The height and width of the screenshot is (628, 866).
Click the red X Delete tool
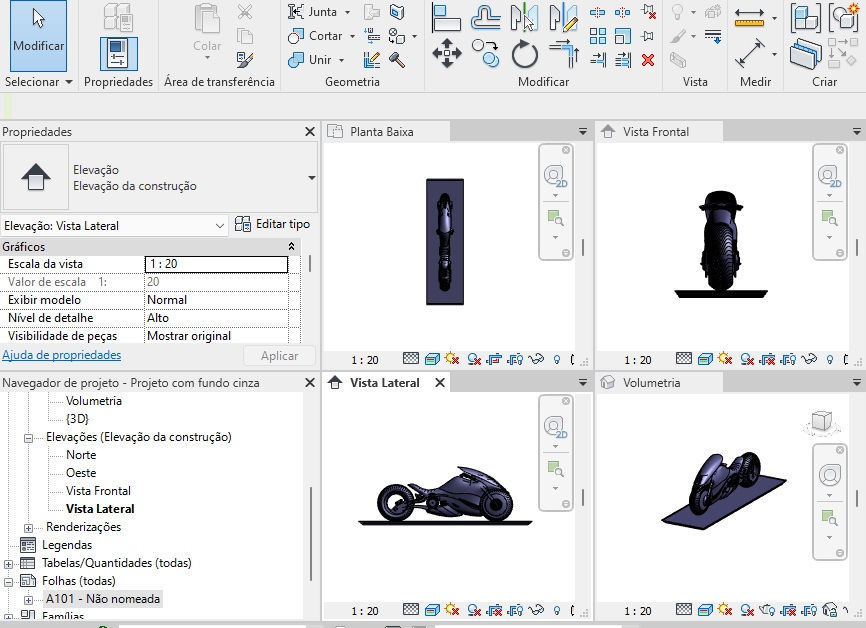click(x=648, y=60)
